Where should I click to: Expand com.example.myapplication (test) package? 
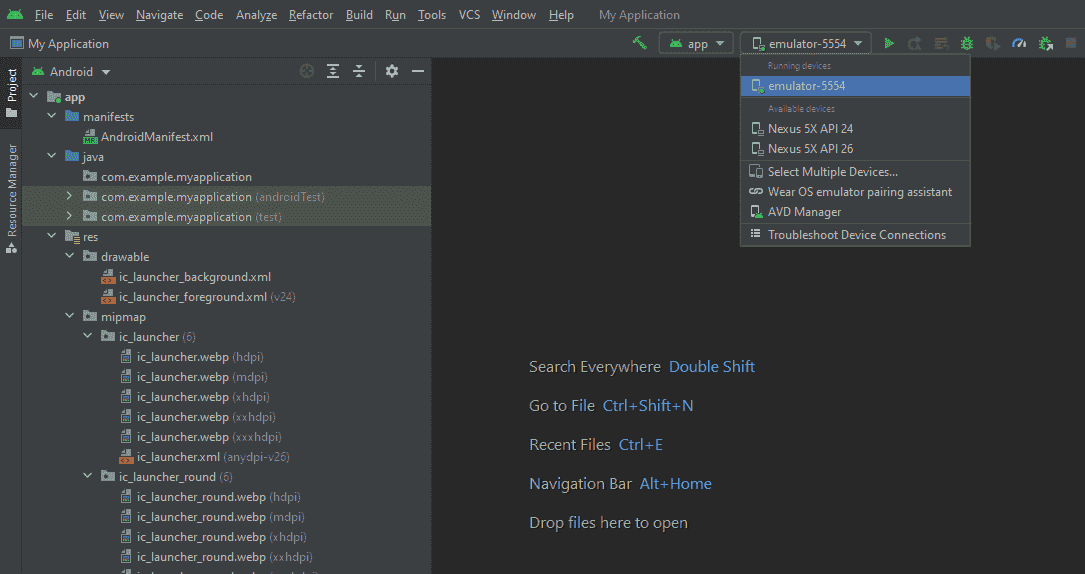click(69, 216)
